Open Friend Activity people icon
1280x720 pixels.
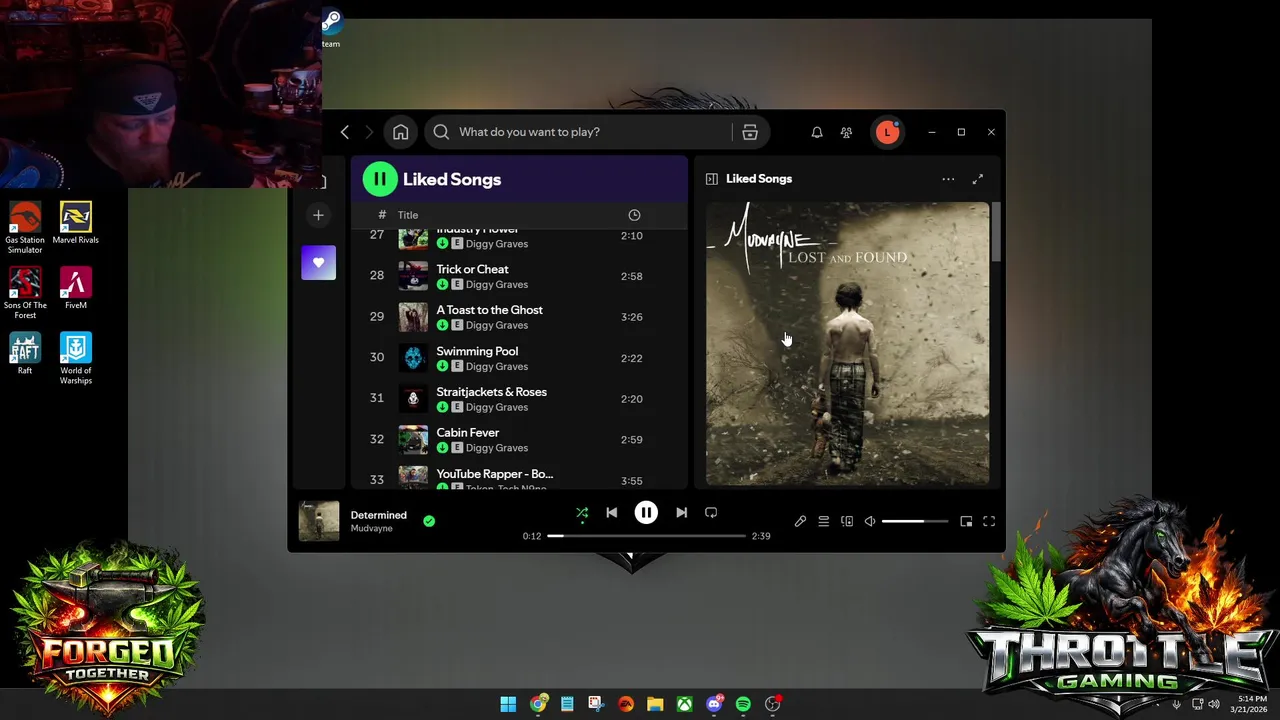[846, 132]
